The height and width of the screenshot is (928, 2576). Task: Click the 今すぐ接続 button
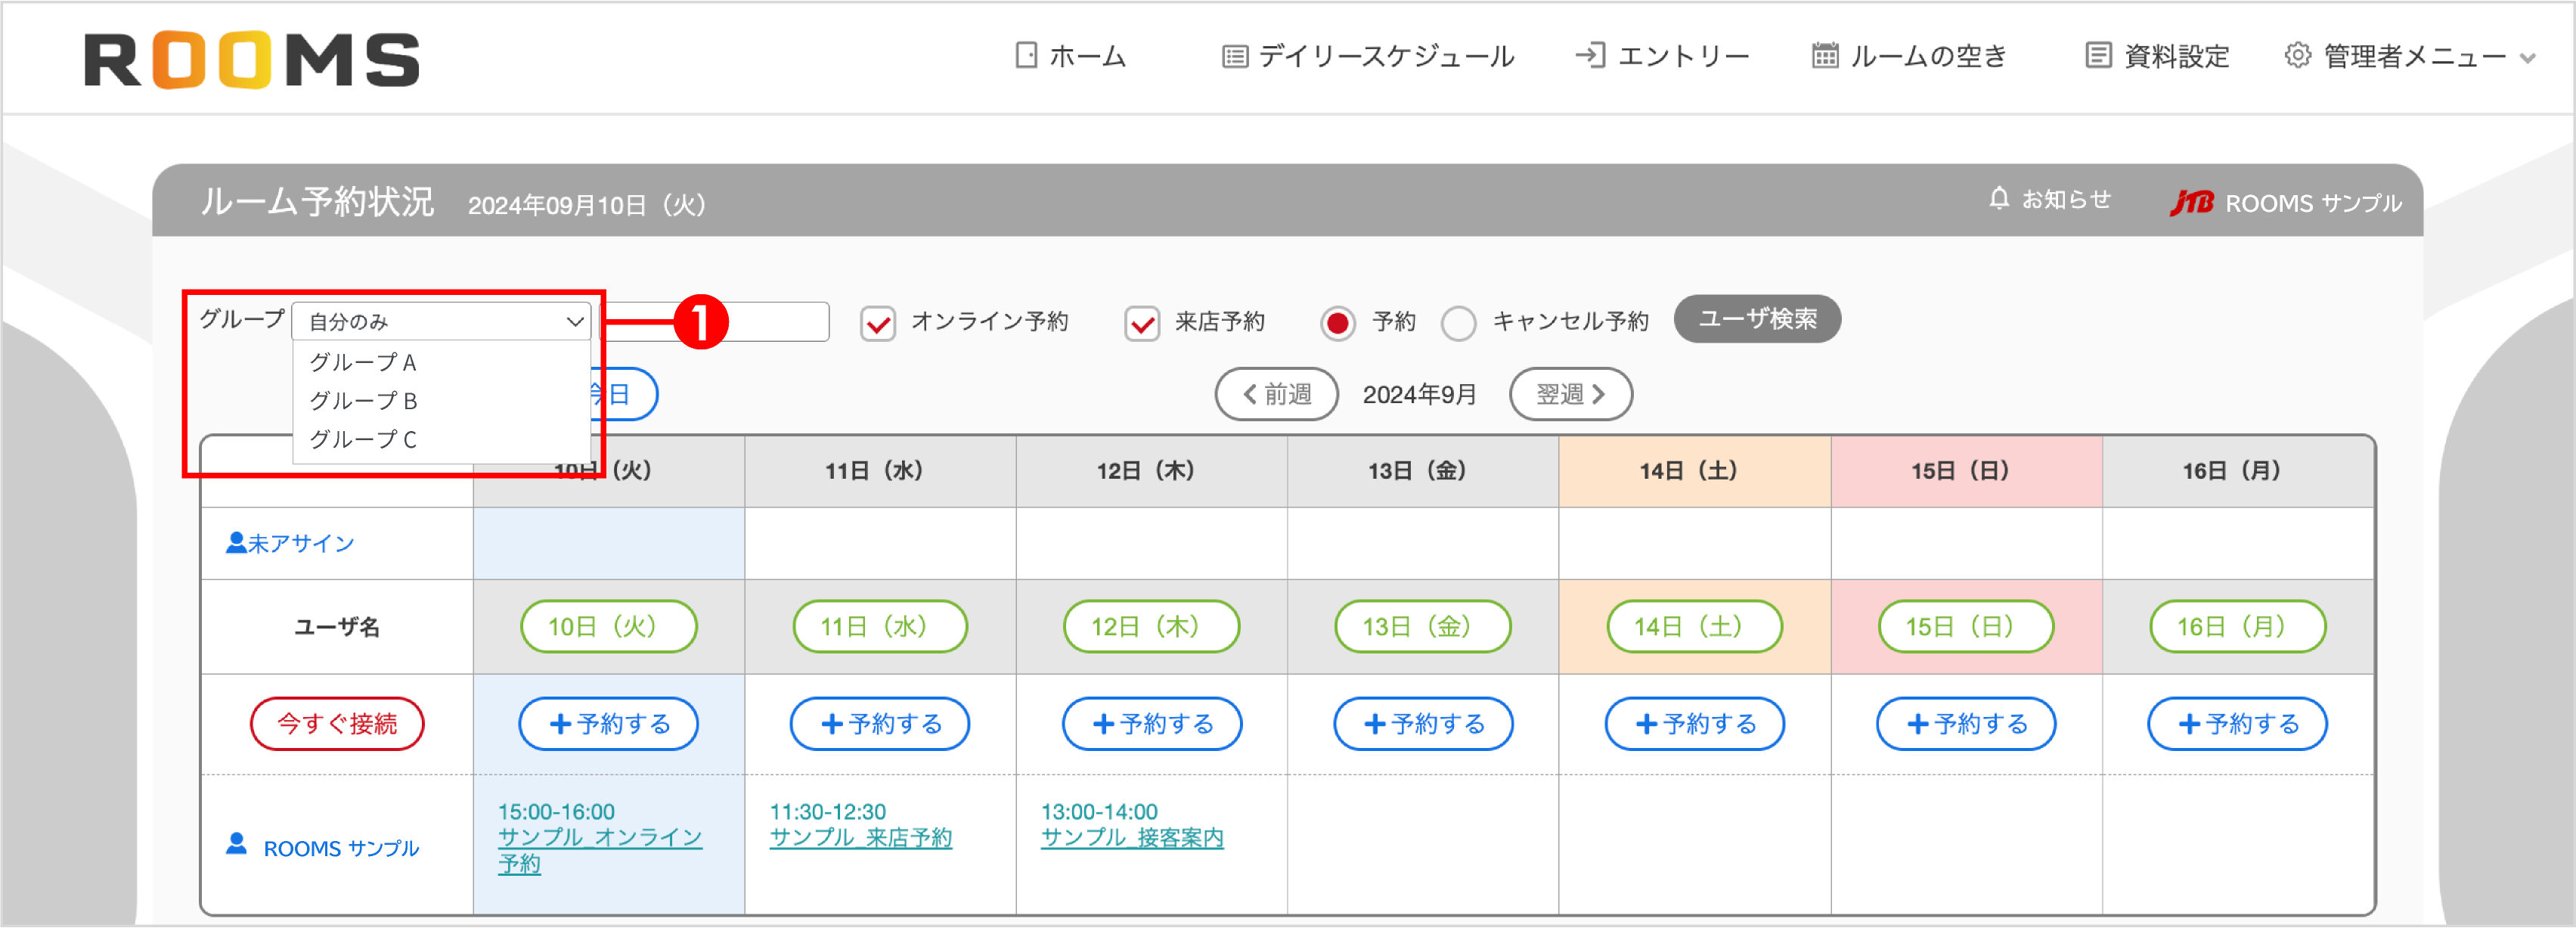[337, 723]
